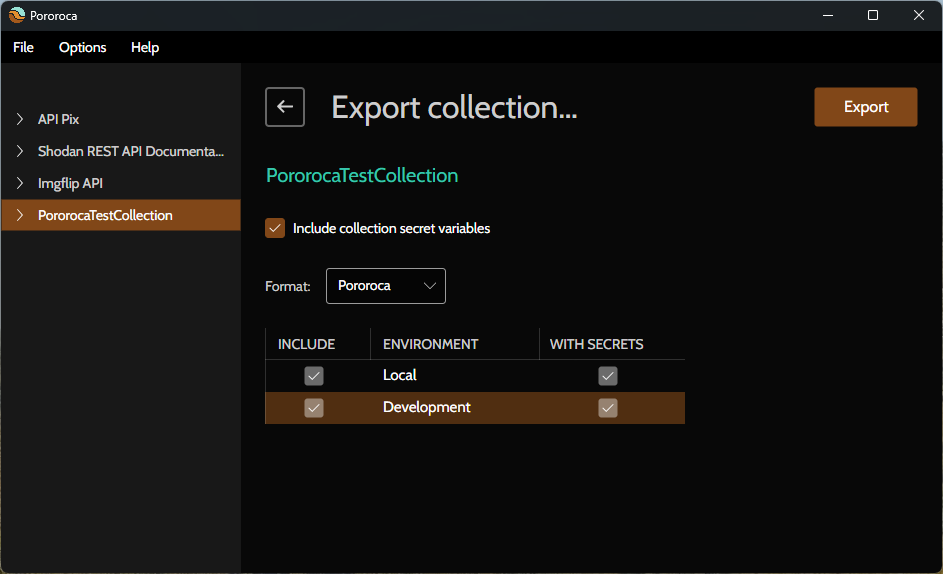Expand the Imgflip API collection chevron
The image size is (943, 574).
point(20,183)
